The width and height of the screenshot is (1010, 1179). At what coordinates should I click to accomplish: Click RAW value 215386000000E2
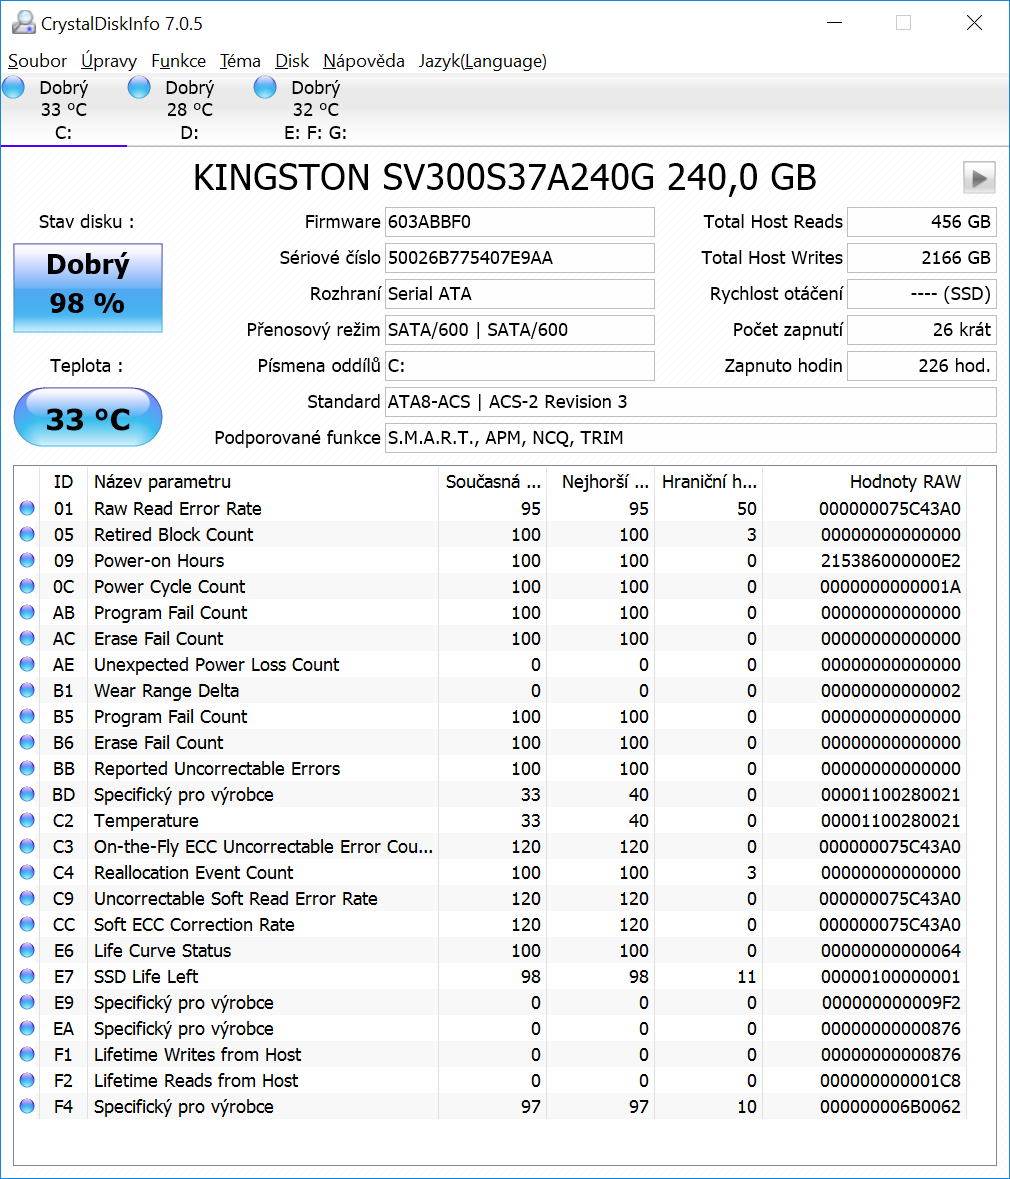pos(890,560)
